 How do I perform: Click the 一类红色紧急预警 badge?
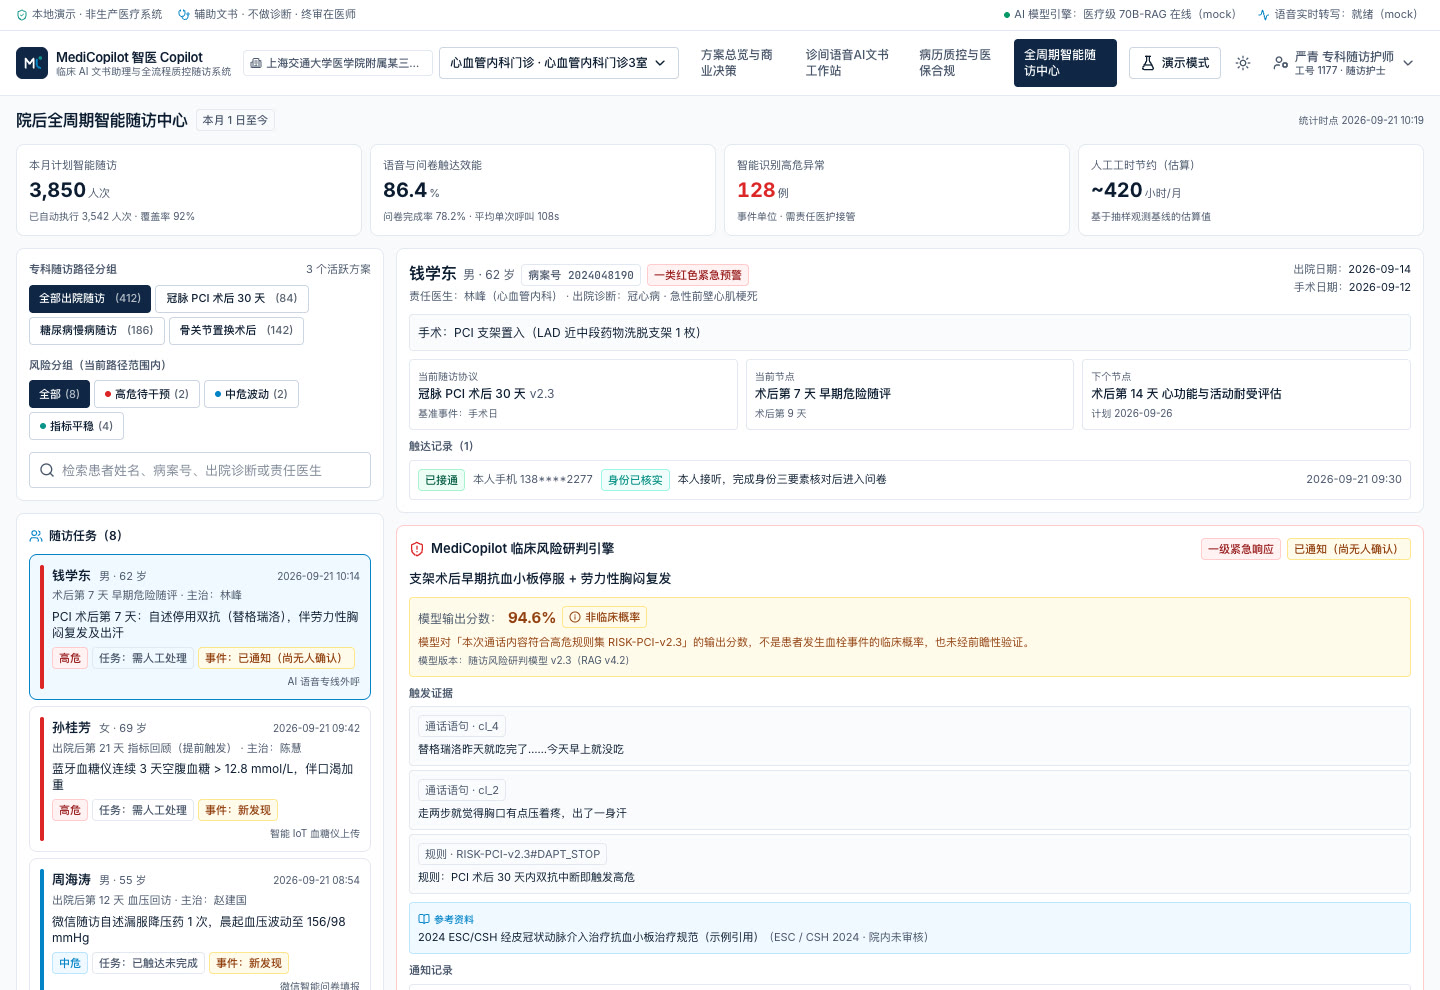click(698, 275)
